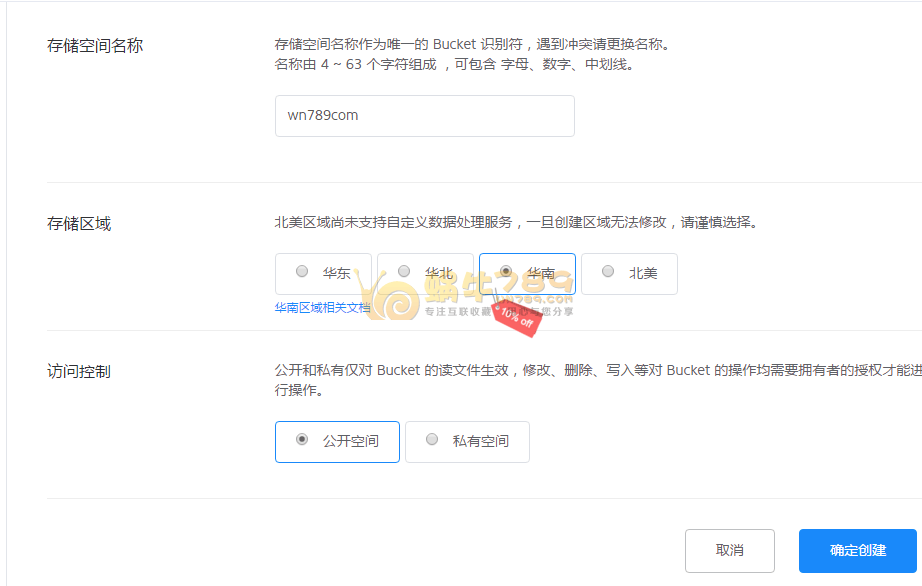Set access control to 公开空间
Image resolution: width=922 pixels, height=586 pixels.
pyautogui.click(x=337, y=441)
